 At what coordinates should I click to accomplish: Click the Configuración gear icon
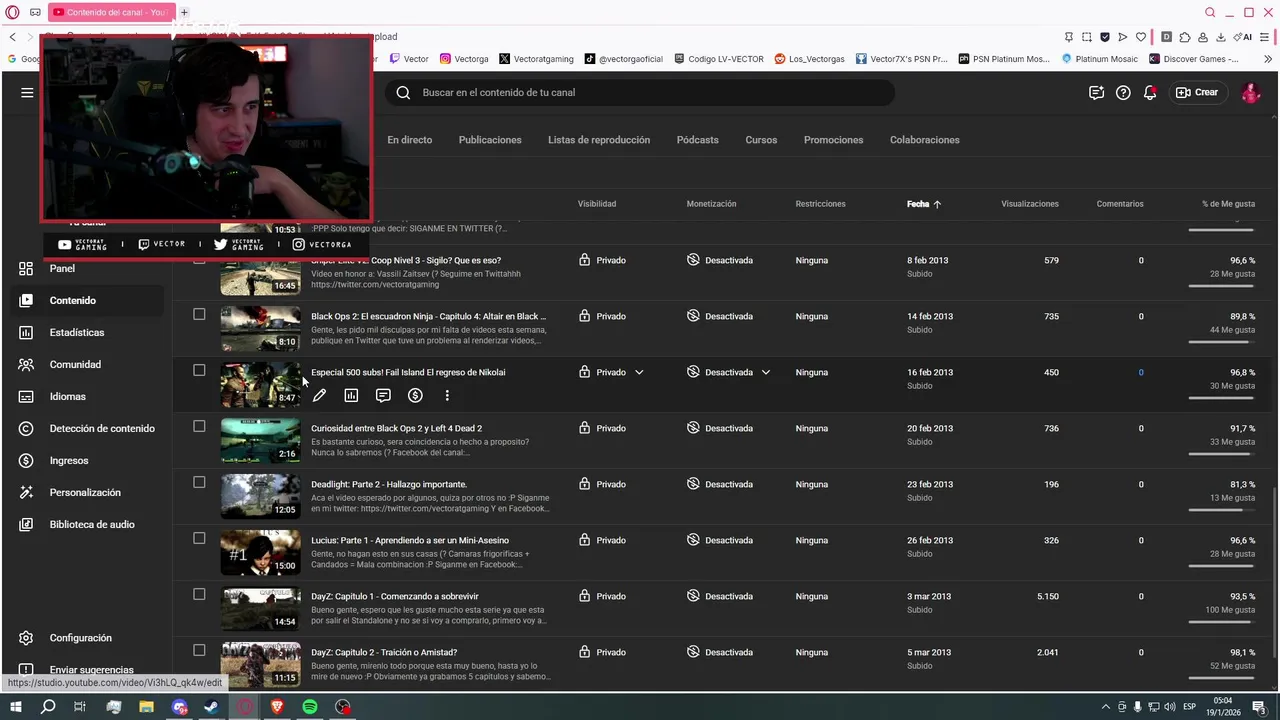(26, 638)
